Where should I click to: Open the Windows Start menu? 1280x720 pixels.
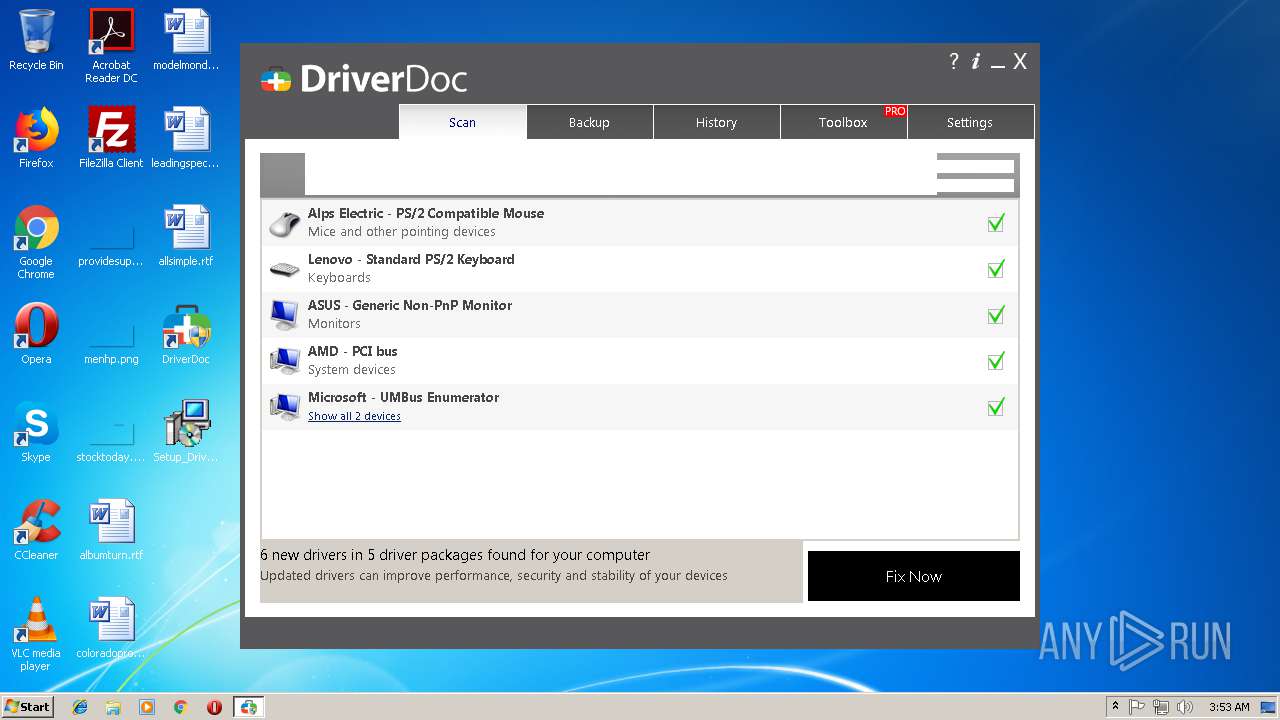[x=28, y=707]
